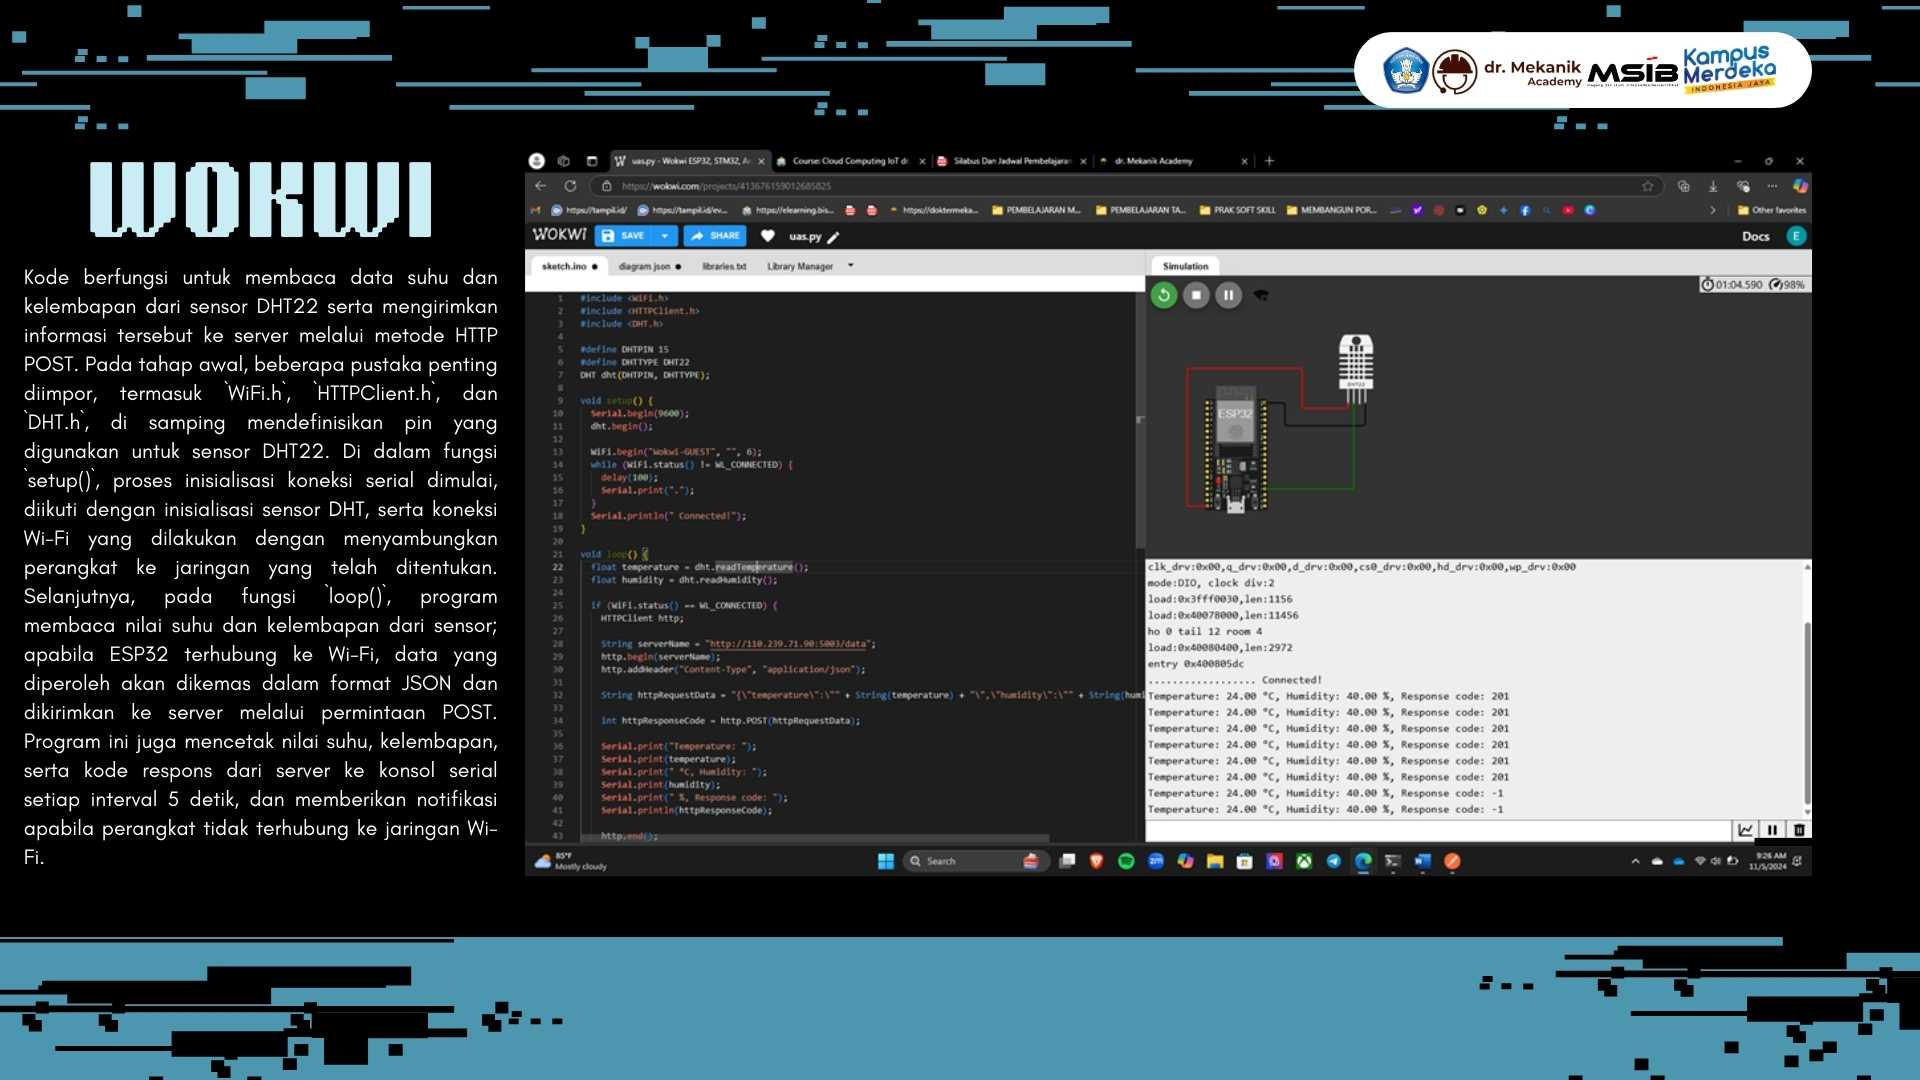Click the wokwi.com address bar
Viewport: 1920px width, 1080px height.
1125,186
